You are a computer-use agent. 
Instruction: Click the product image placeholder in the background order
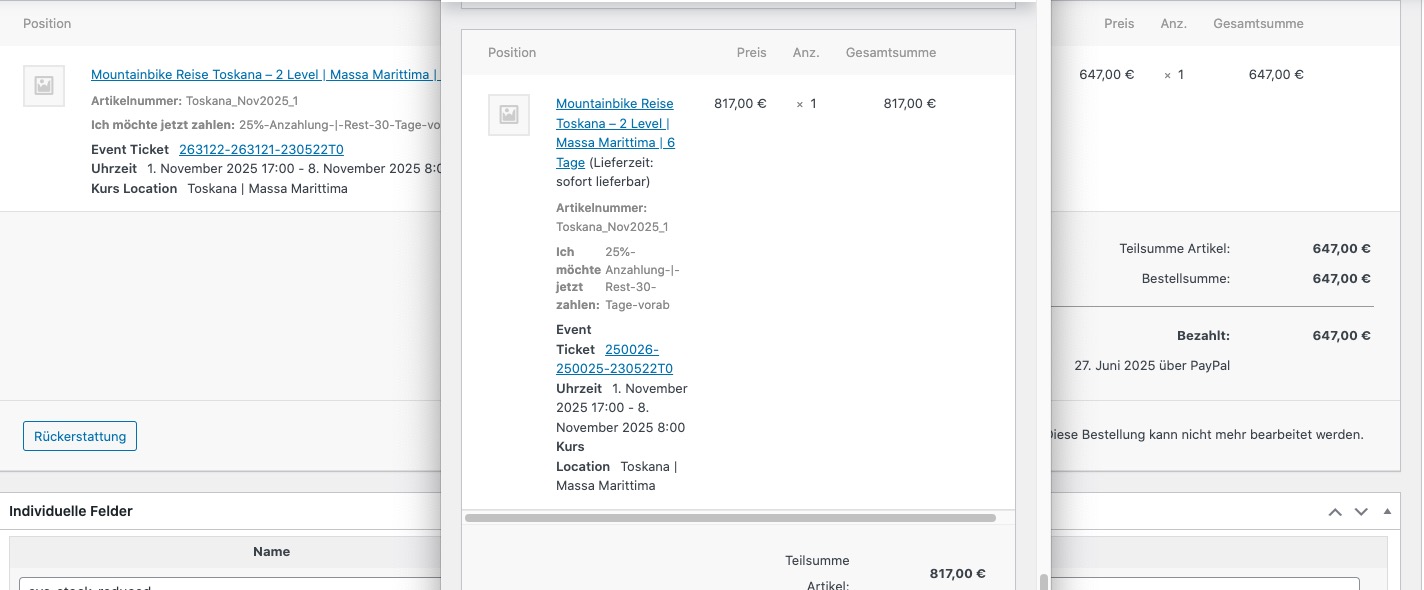[x=44, y=86]
